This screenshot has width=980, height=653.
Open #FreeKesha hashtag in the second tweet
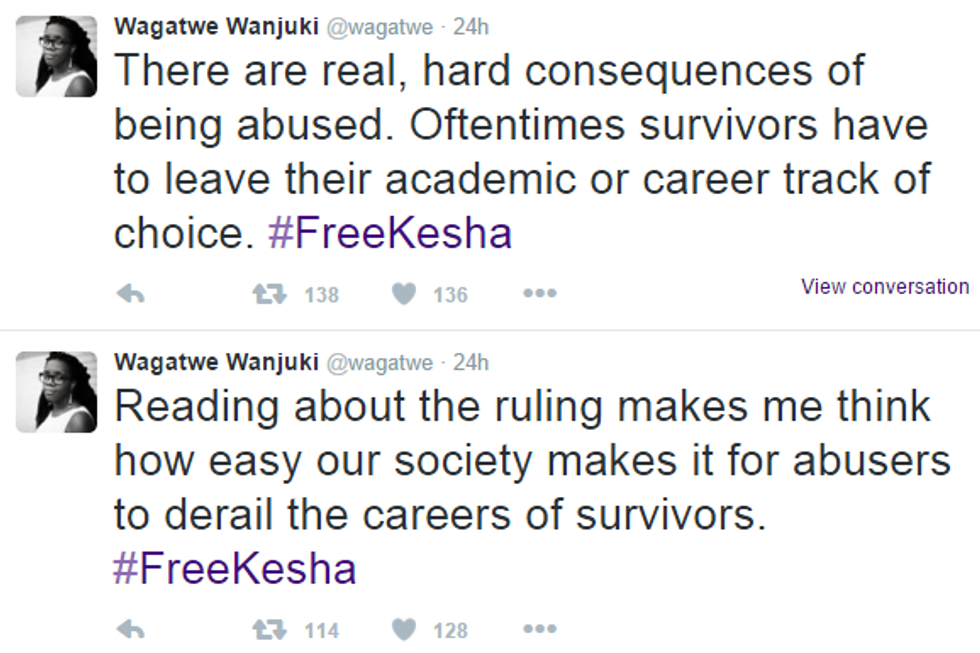point(234,569)
